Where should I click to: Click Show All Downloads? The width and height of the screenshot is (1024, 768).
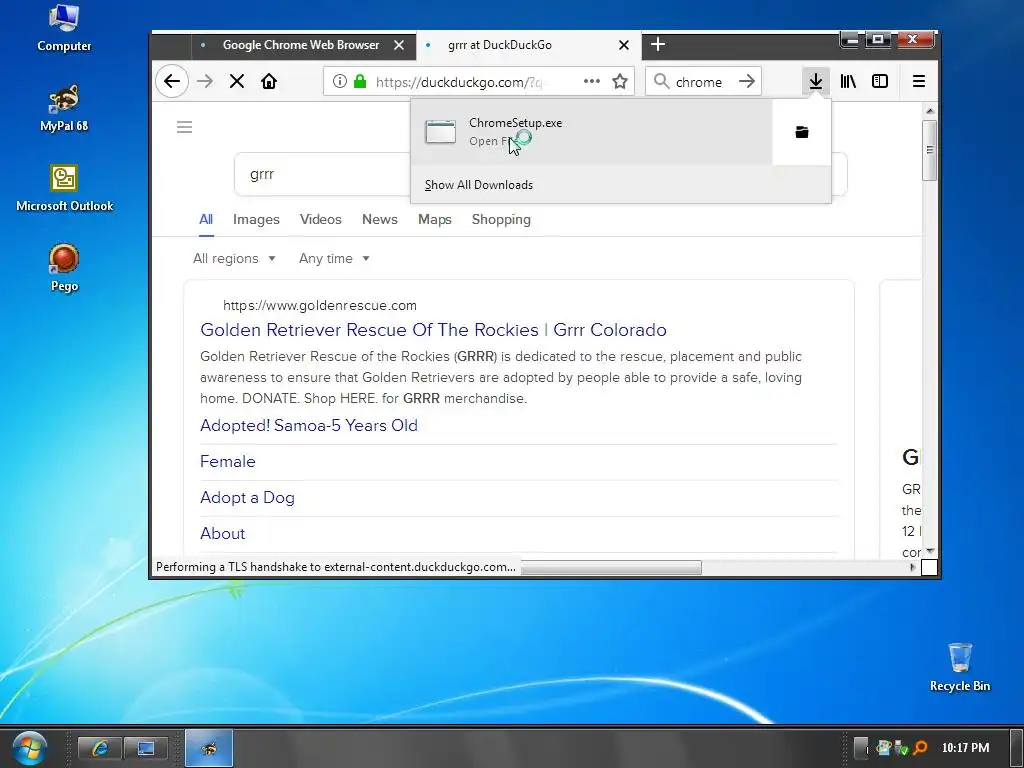[479, 185]
